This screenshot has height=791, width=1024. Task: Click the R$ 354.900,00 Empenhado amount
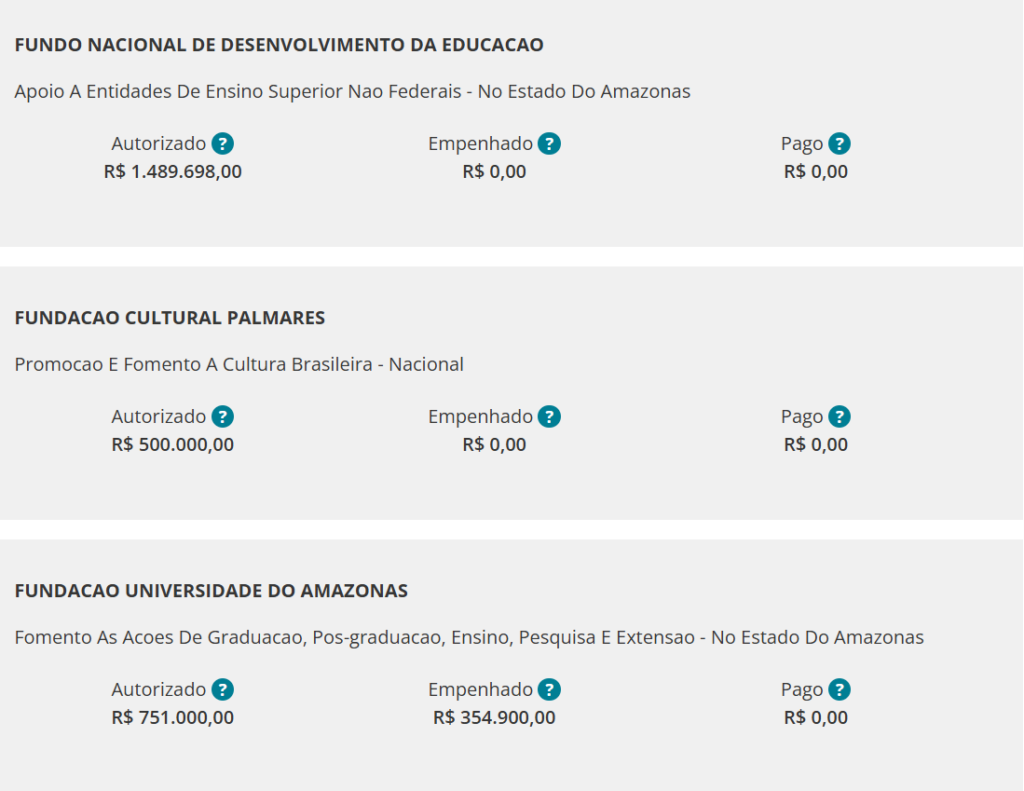click(x=494, y=718)
